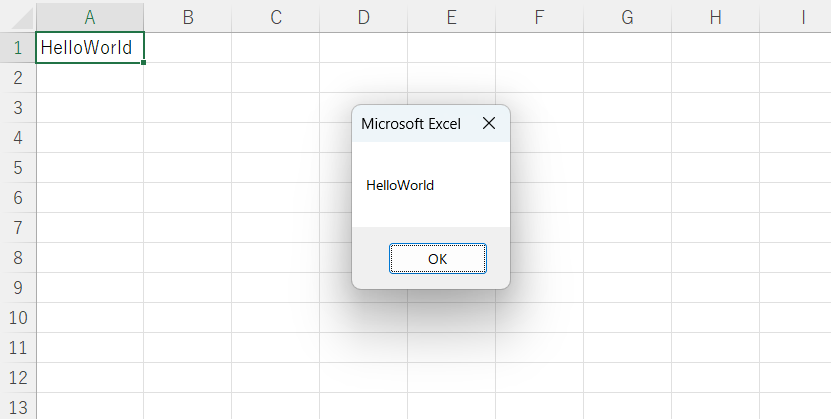Viewport: 831px width, 419px height.
Task: Select column H header
Action: tap(715, 17)
